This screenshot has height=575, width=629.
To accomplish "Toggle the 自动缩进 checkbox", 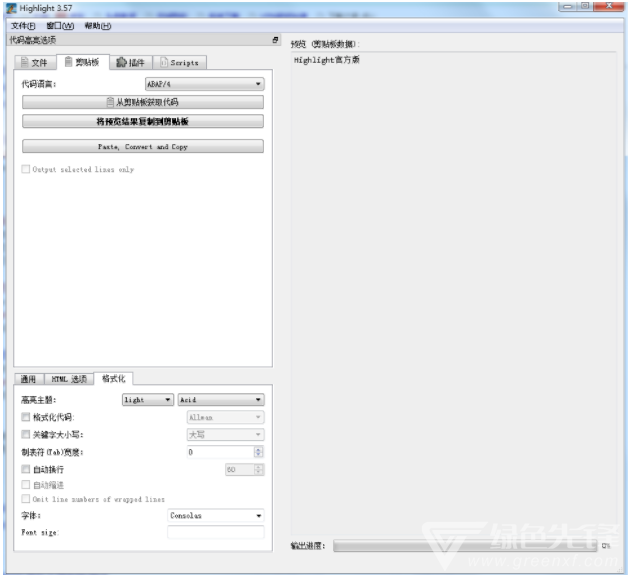I will [x=26, y=485].
